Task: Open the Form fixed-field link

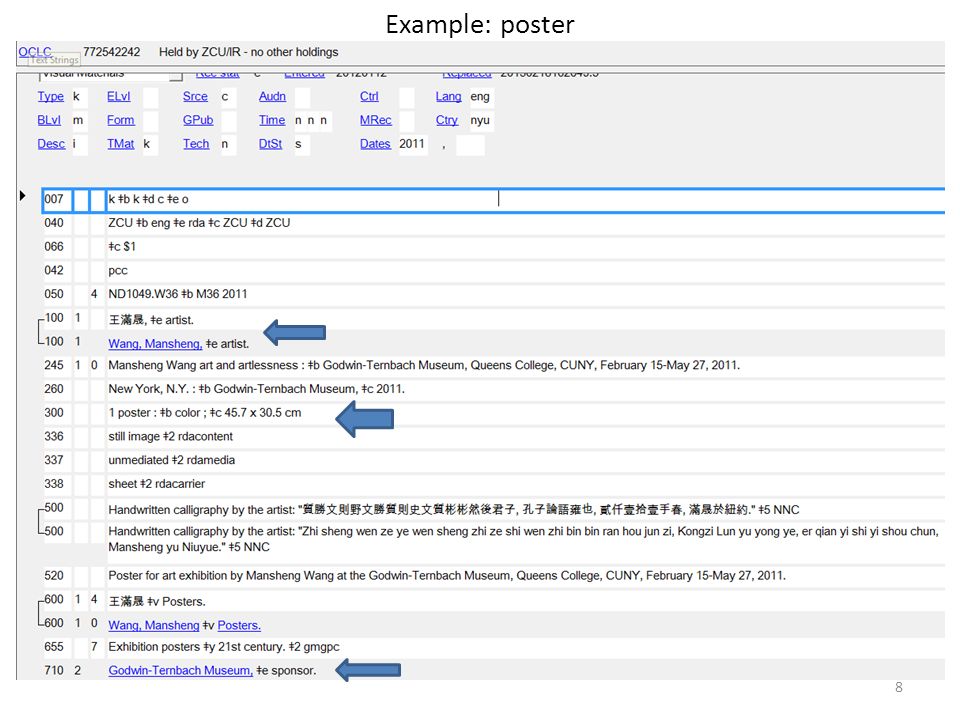Action: pos(121,120)
